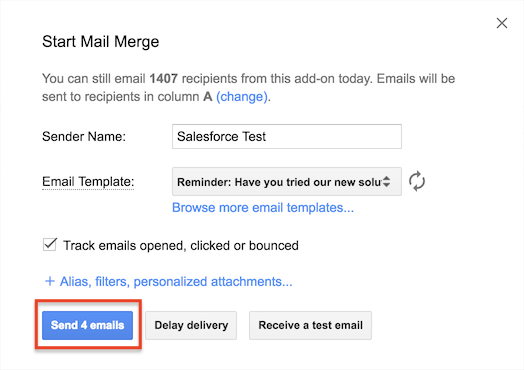Click the Start Mail Merge title
Screen dimensions: 524x370
coord(101,42)
